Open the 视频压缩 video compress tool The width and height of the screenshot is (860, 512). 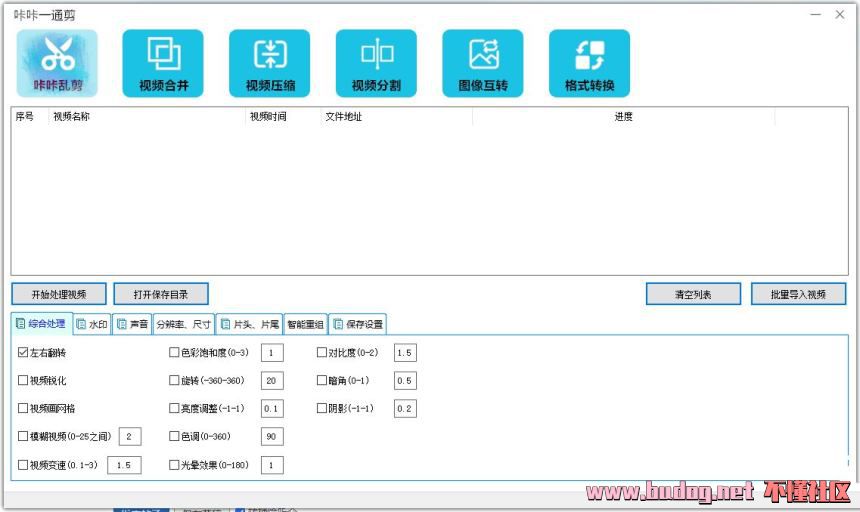(x=269, y=62)
